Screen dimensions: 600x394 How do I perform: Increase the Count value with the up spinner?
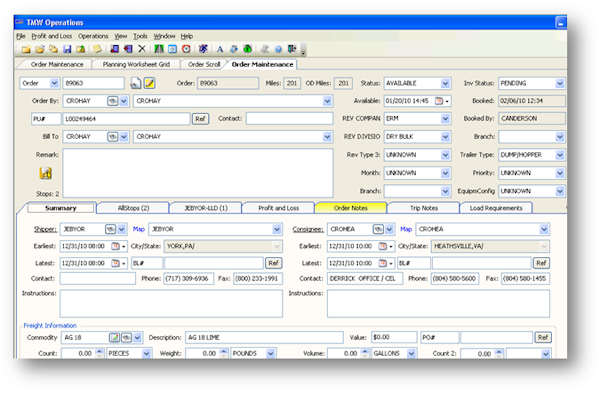99,351
